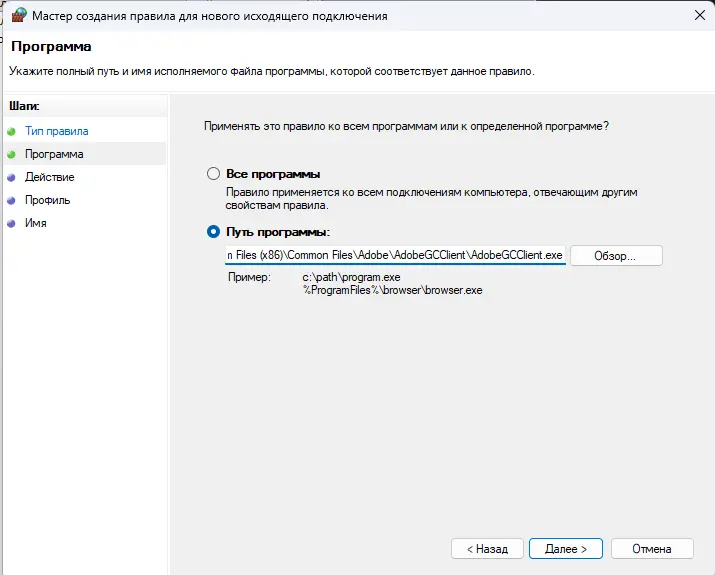
Task: Click the blue bullet beside "Имя"
Action: [12, 223]
